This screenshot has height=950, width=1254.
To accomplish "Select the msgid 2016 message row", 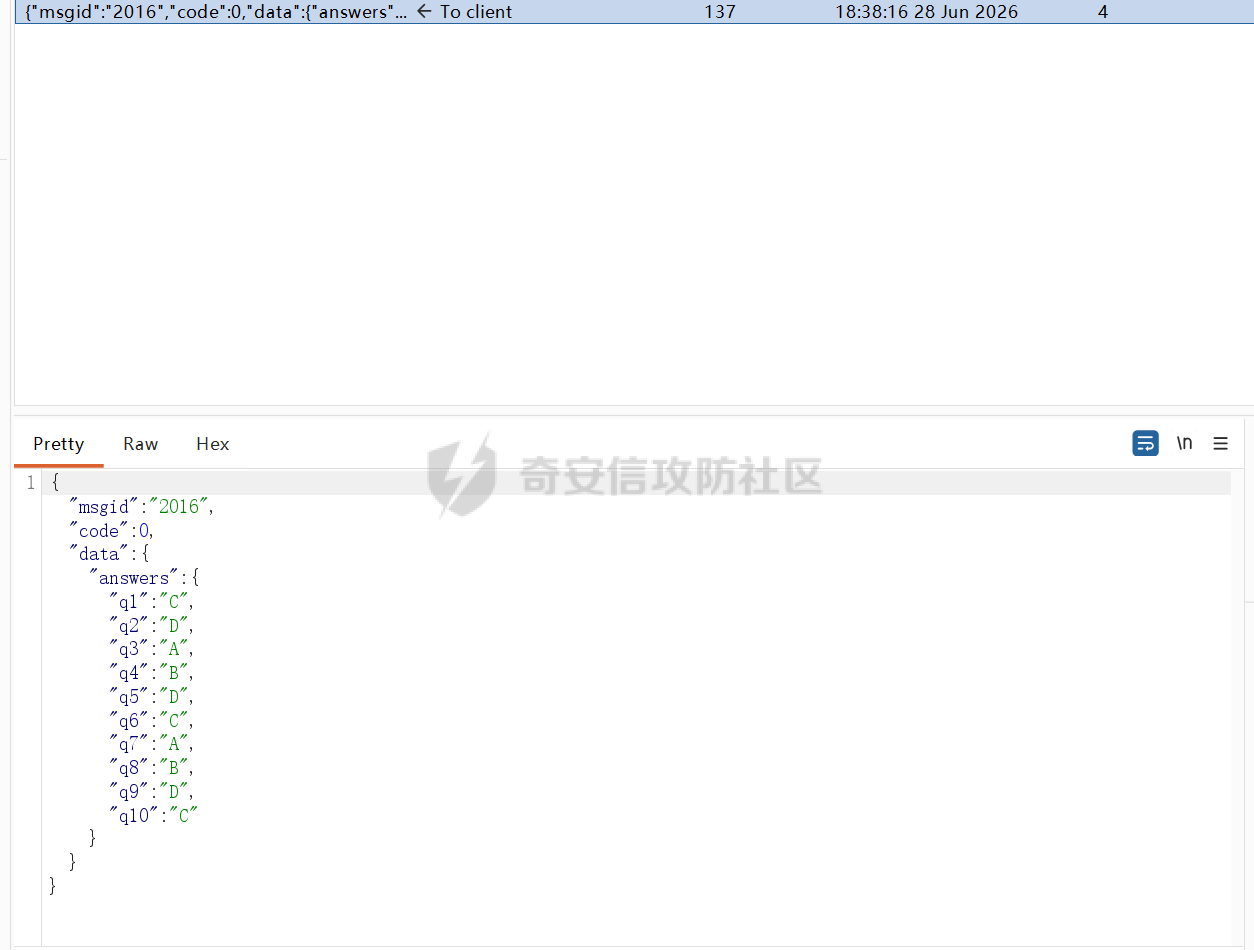I will pyautogui.click(x=634, y=12).
